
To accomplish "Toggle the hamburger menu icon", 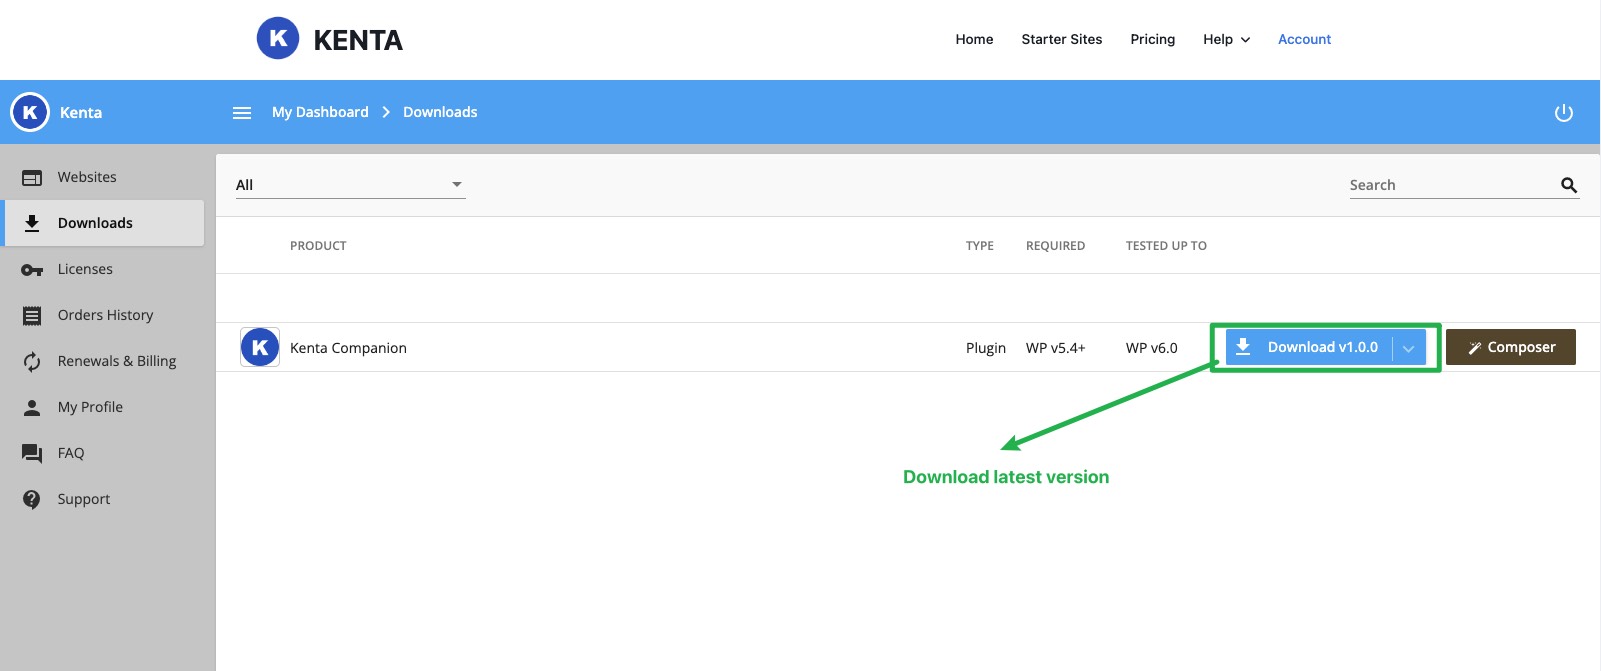I will [x=242, y=113].
